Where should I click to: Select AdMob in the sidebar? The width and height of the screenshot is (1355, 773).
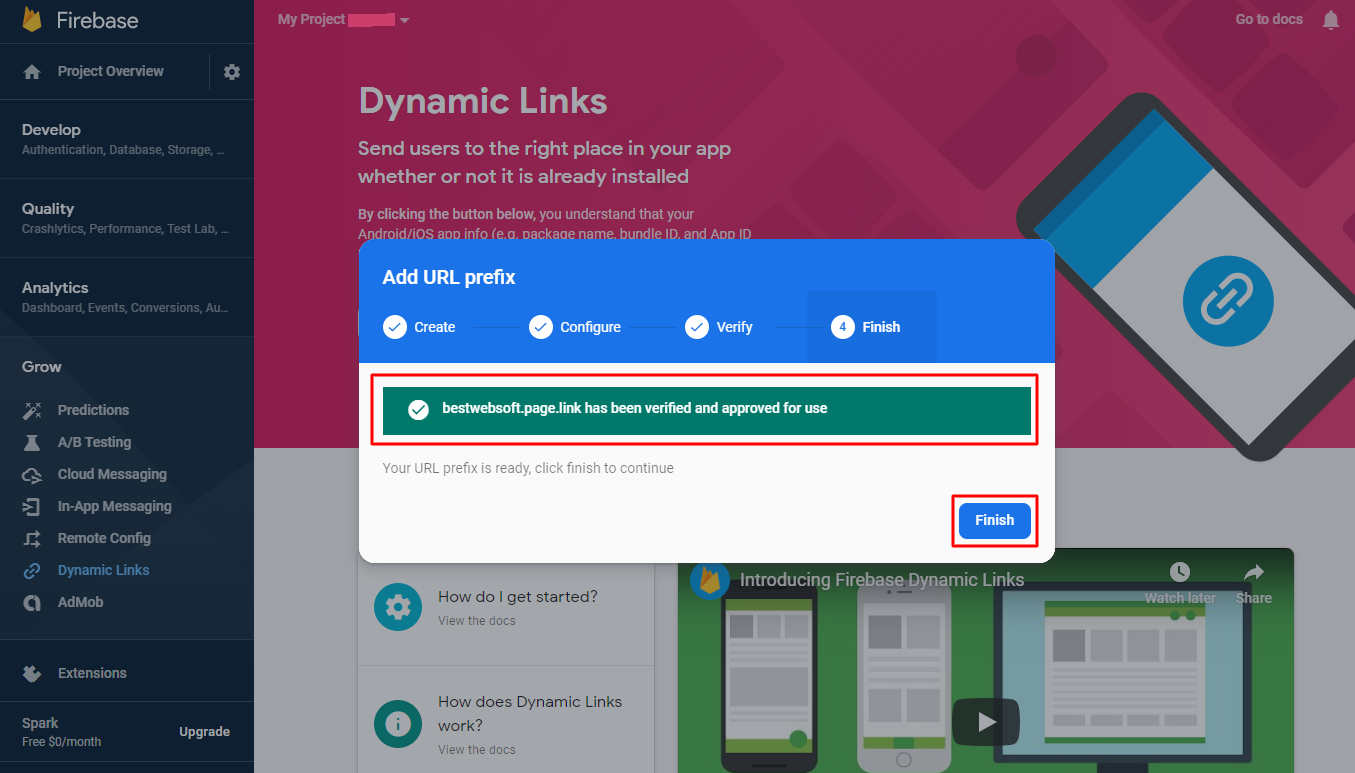80,602
